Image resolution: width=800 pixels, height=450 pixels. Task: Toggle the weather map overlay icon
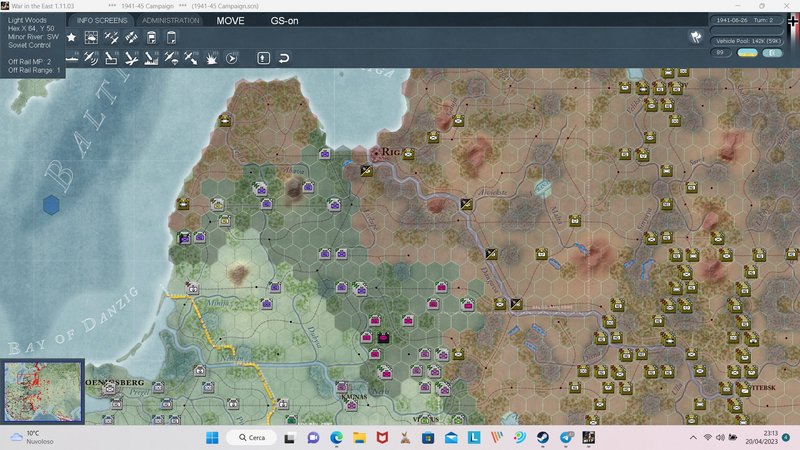click(91, 37)
